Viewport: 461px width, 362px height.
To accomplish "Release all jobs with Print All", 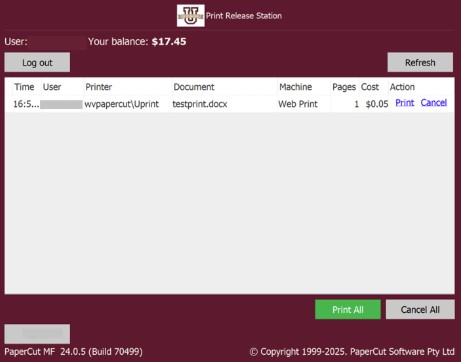I will click(348, 310).
